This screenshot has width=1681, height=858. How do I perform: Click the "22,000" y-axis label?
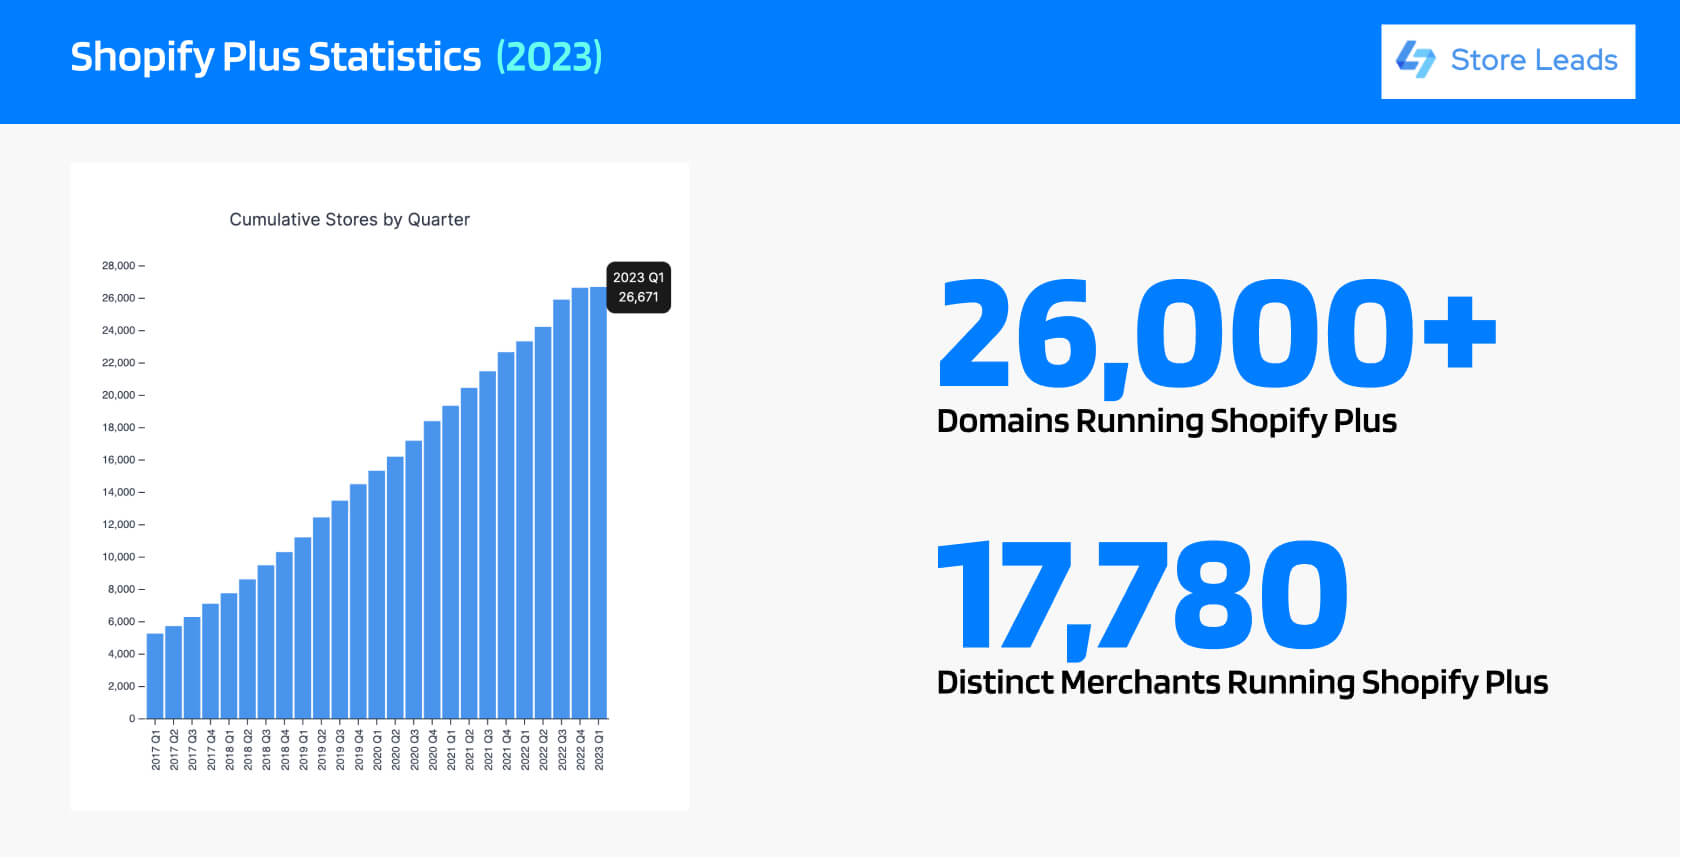pyautogui.click(x=118, y=363)
